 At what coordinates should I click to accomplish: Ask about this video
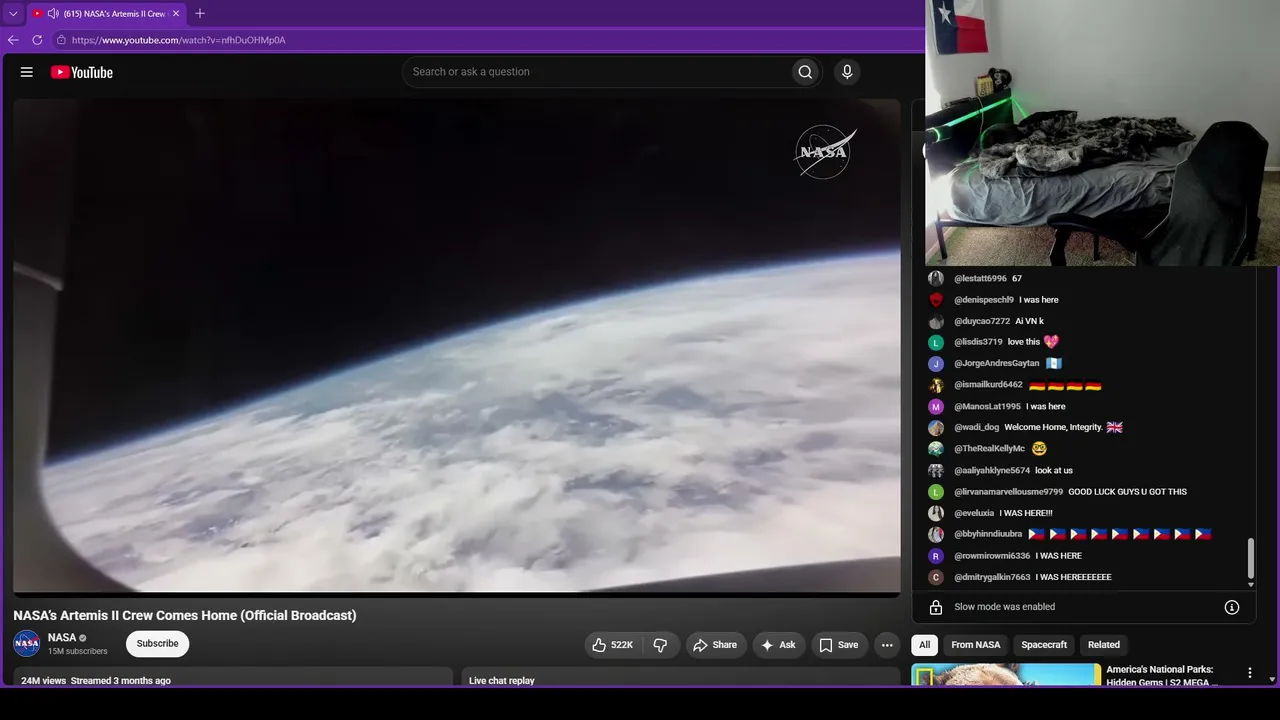click(x=779, y=645)
